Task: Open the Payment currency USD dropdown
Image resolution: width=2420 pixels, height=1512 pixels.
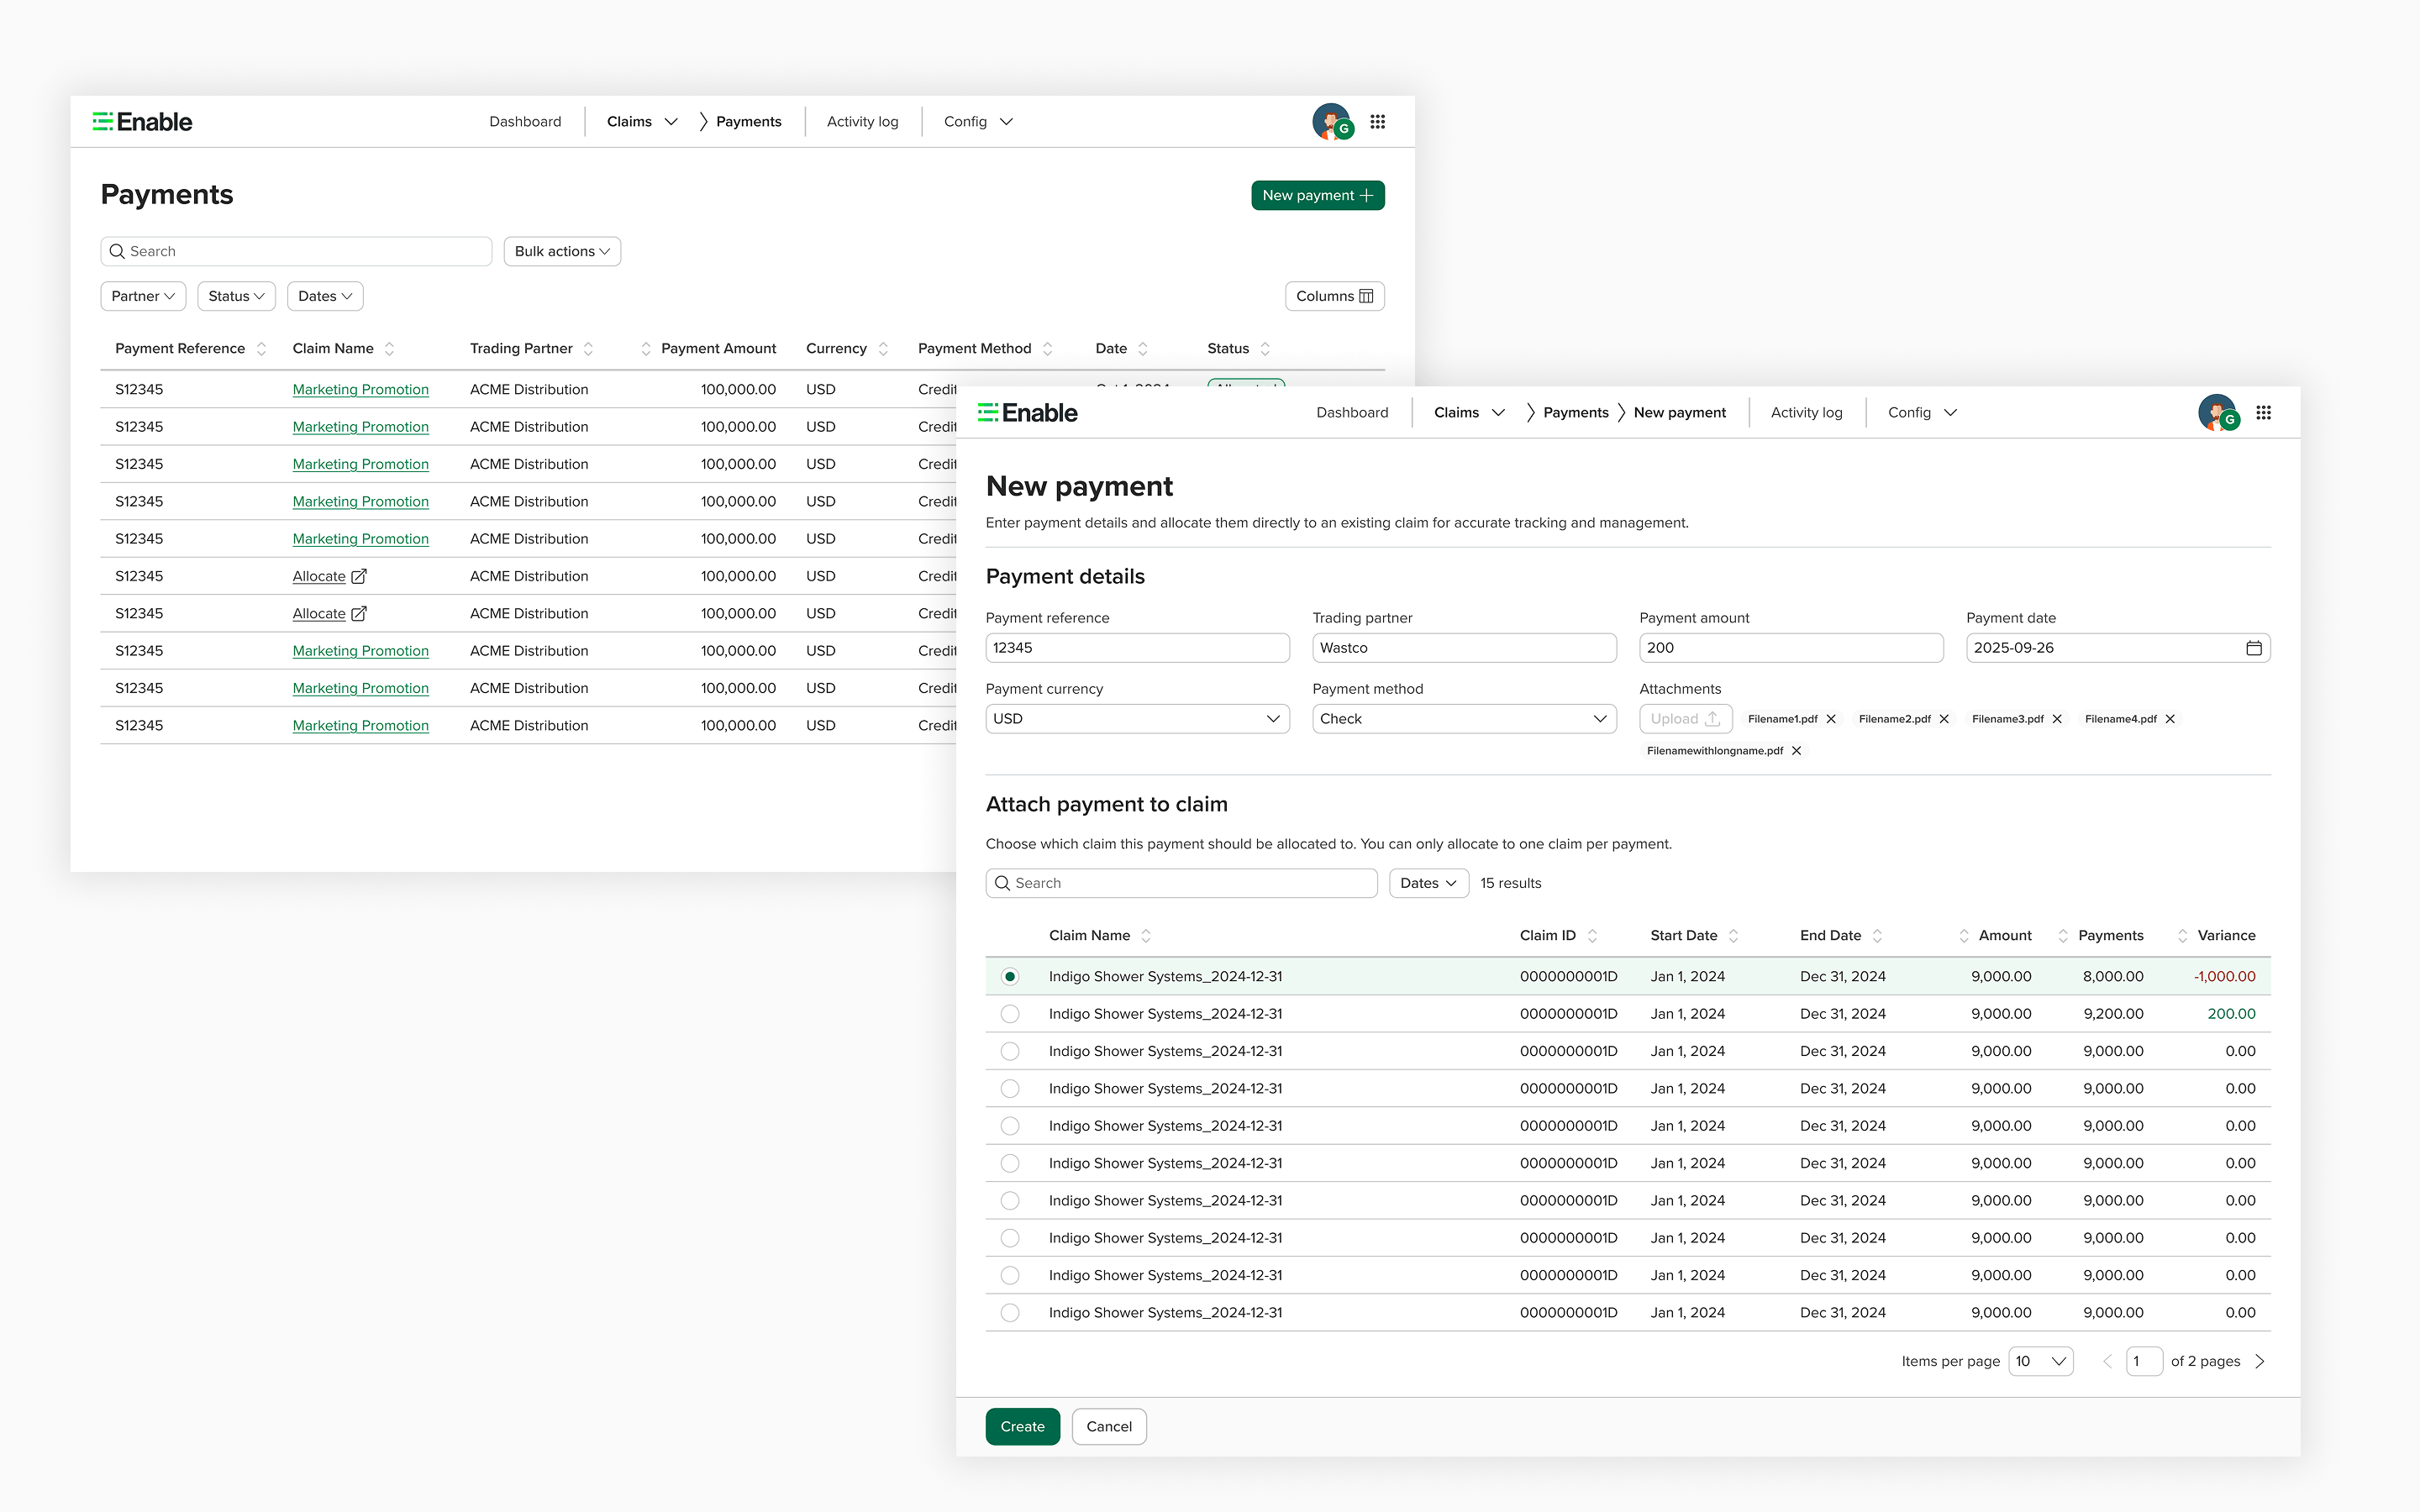Action: point(1136,718)
